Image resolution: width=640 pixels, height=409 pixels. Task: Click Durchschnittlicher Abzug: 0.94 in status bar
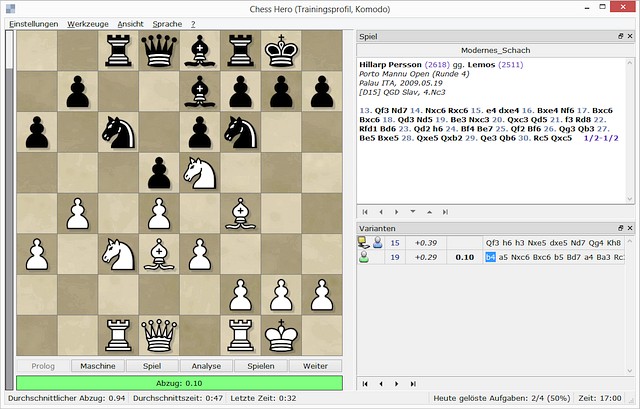65,398
